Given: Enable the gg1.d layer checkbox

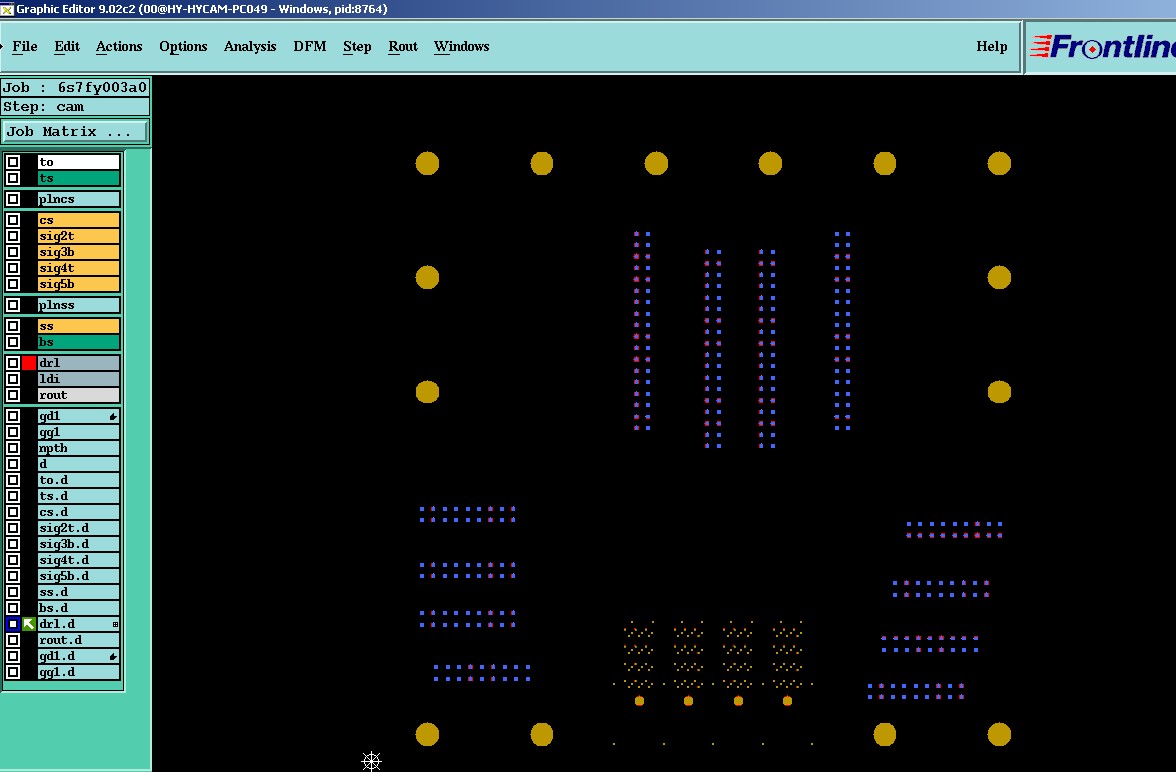Looking at the screenshot, I should point(13,672).
